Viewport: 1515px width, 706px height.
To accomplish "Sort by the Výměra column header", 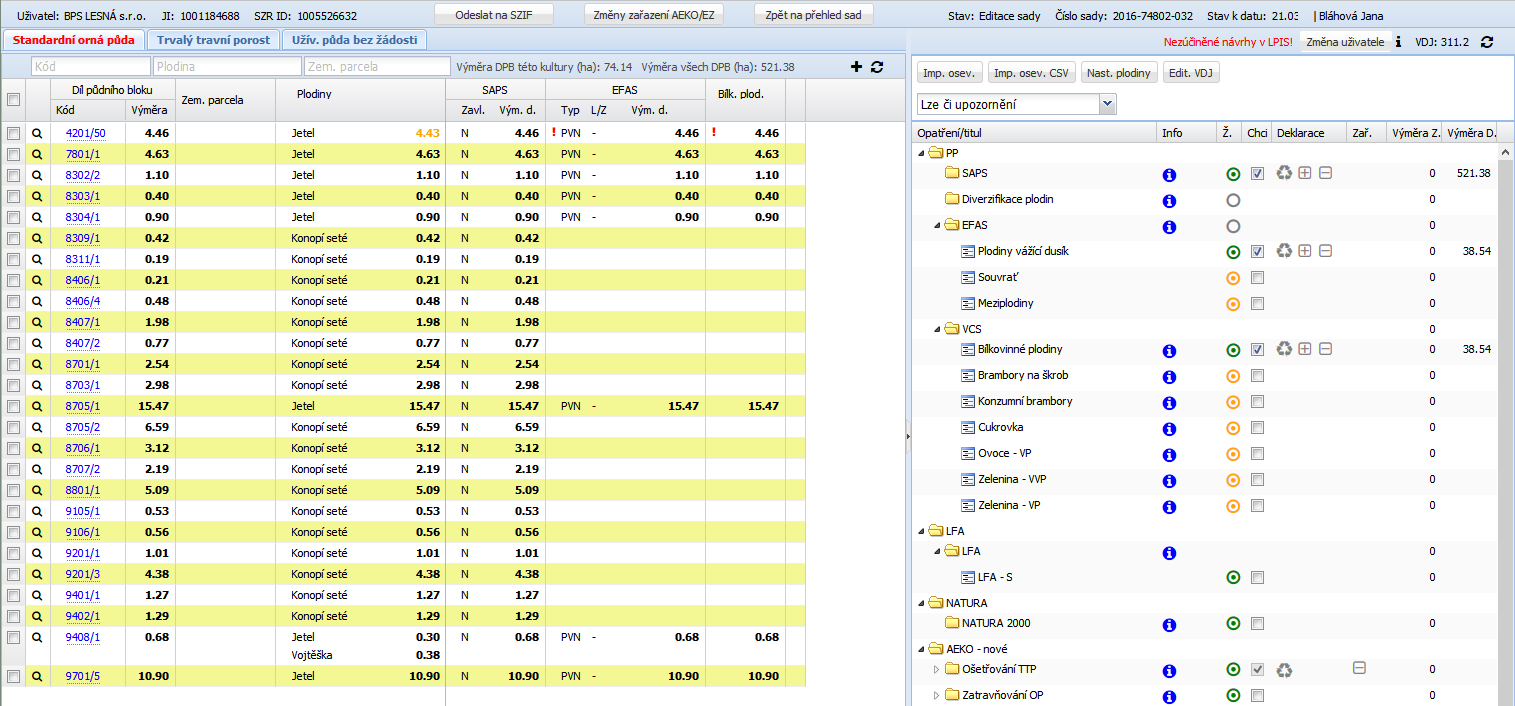I will pos(150,110).
